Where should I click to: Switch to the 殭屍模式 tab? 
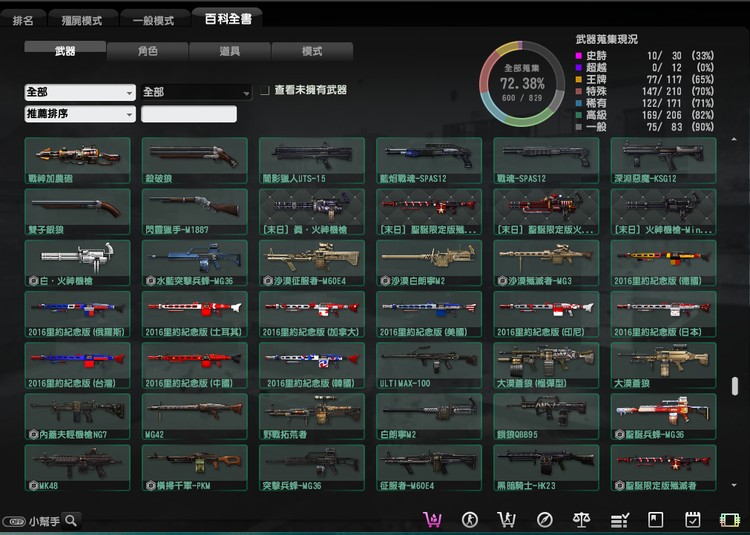tap(82, 20)
